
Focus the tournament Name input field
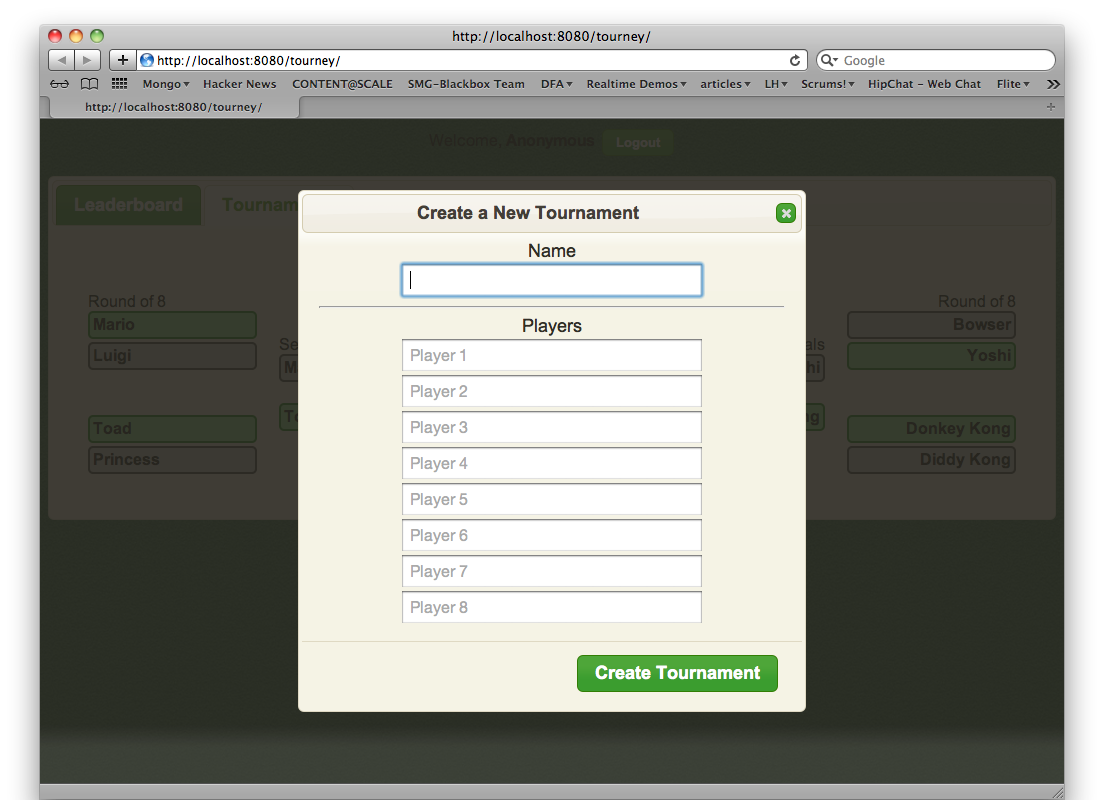pos(551,280)
